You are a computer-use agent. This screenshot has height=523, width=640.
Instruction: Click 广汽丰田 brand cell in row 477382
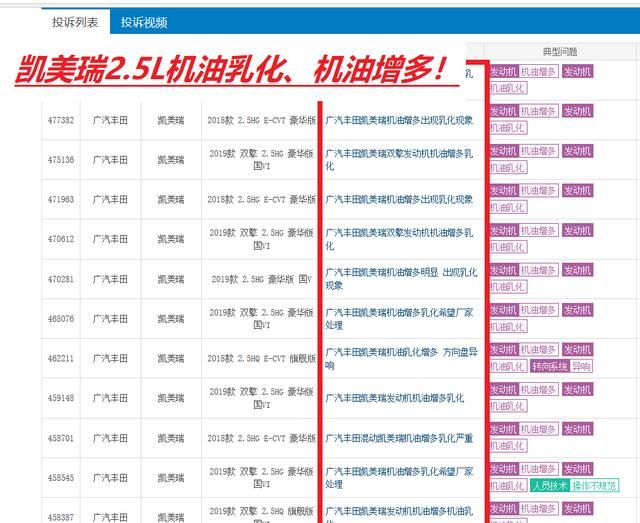click(110, 120)
